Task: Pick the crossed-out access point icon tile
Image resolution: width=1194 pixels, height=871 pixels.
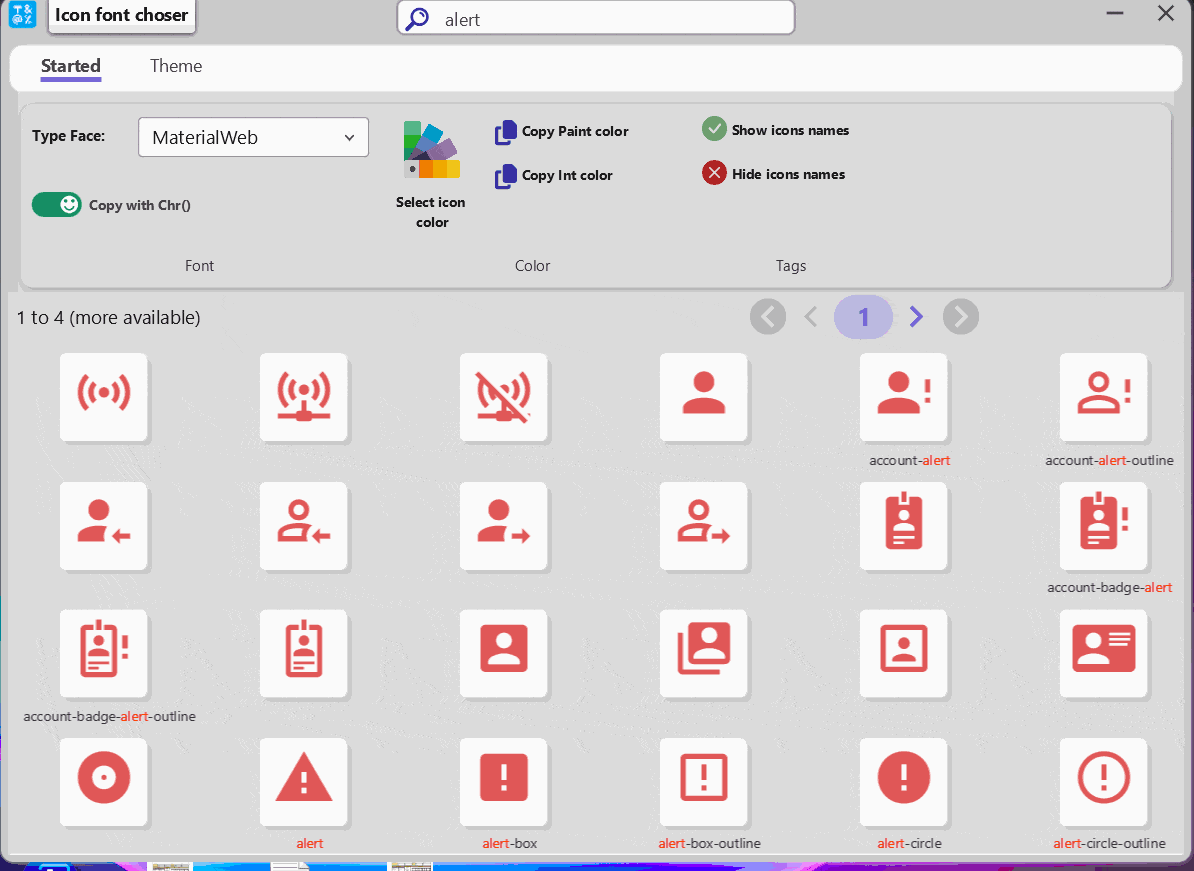Action: (x=503, y=397)
